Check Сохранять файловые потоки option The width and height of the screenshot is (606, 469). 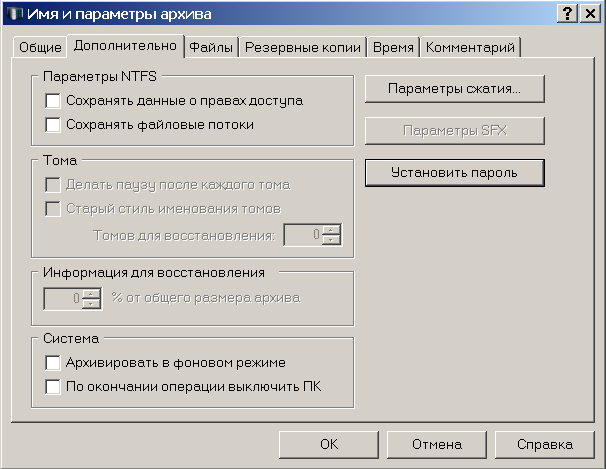53,124
